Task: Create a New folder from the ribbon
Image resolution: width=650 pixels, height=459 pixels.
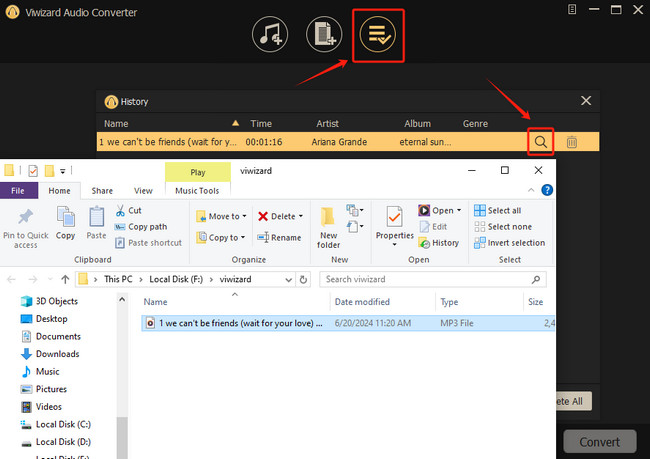Action: 328,228
